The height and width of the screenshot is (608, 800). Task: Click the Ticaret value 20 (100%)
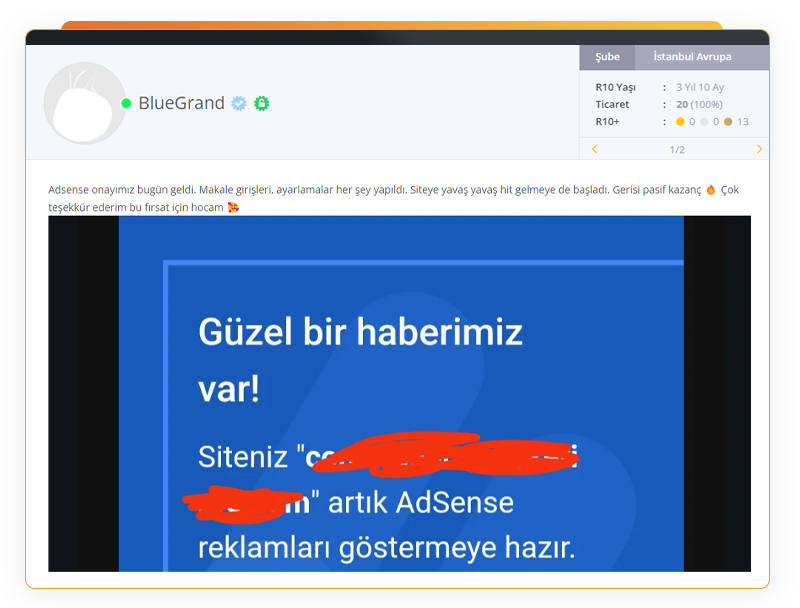coord(699,105)
